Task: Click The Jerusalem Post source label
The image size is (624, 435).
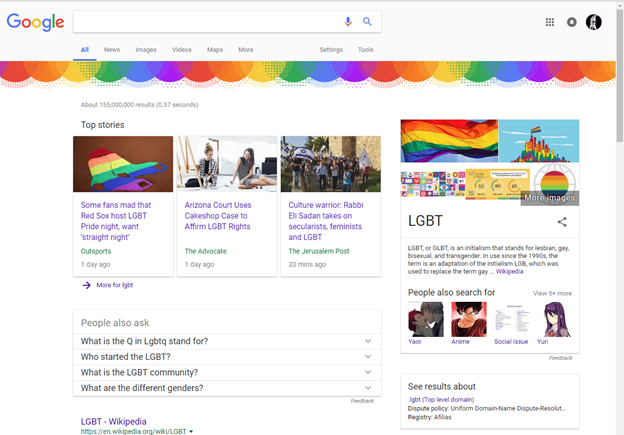Action: coord(319,251)
